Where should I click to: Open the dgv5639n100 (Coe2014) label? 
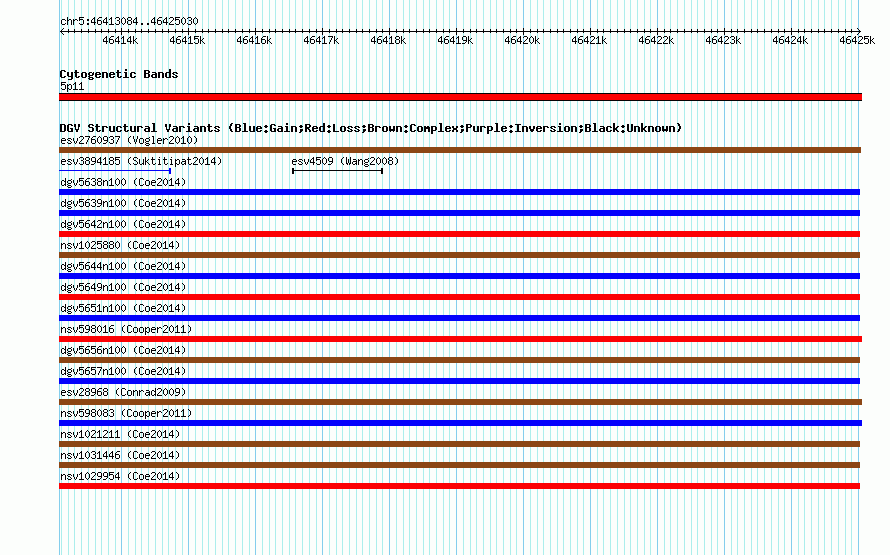point(123,203)
